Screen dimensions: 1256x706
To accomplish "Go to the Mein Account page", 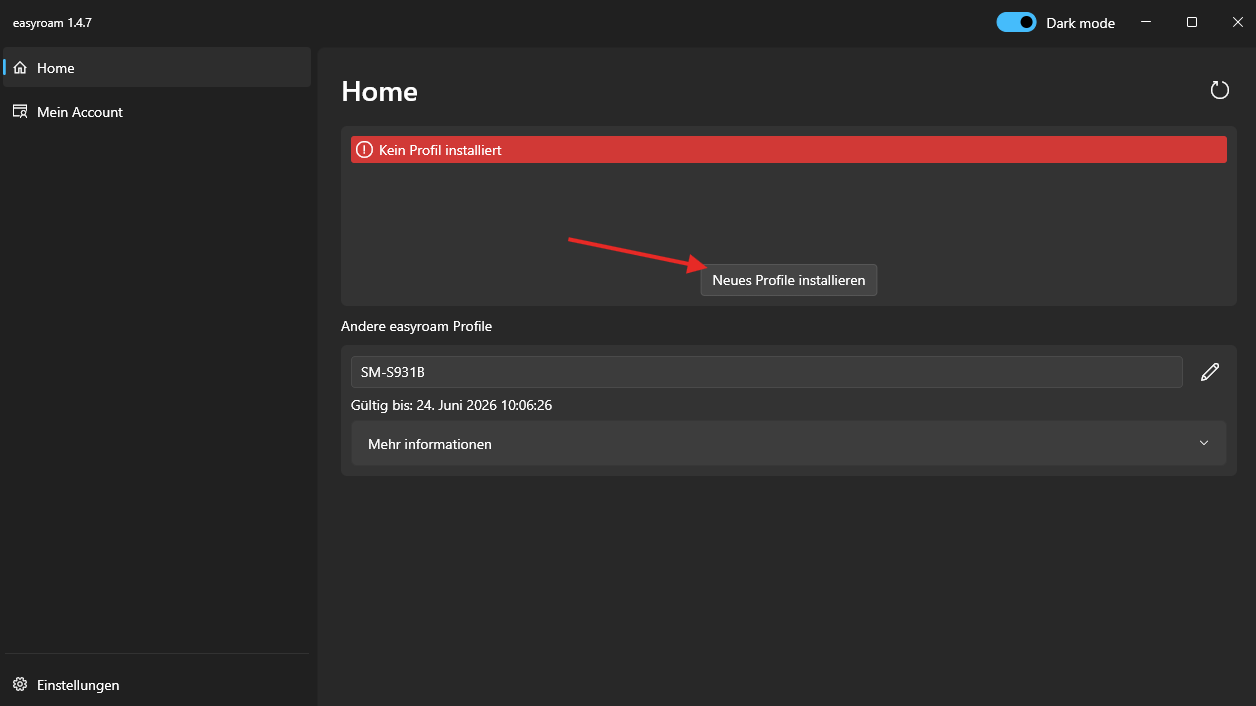I will click(80, 112).
